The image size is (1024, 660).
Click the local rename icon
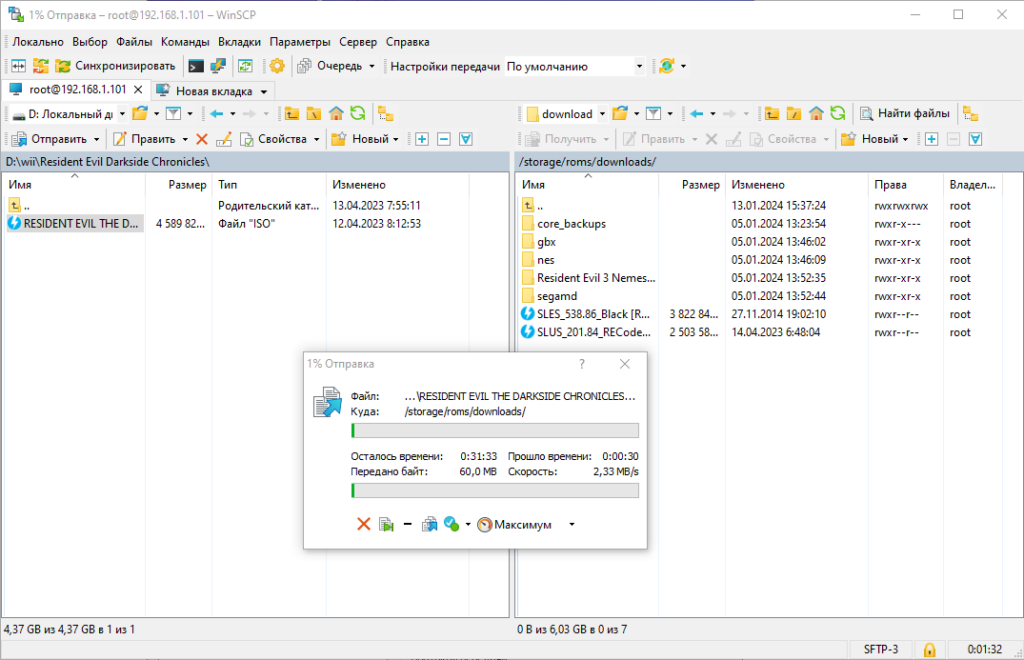click(224, 139)
